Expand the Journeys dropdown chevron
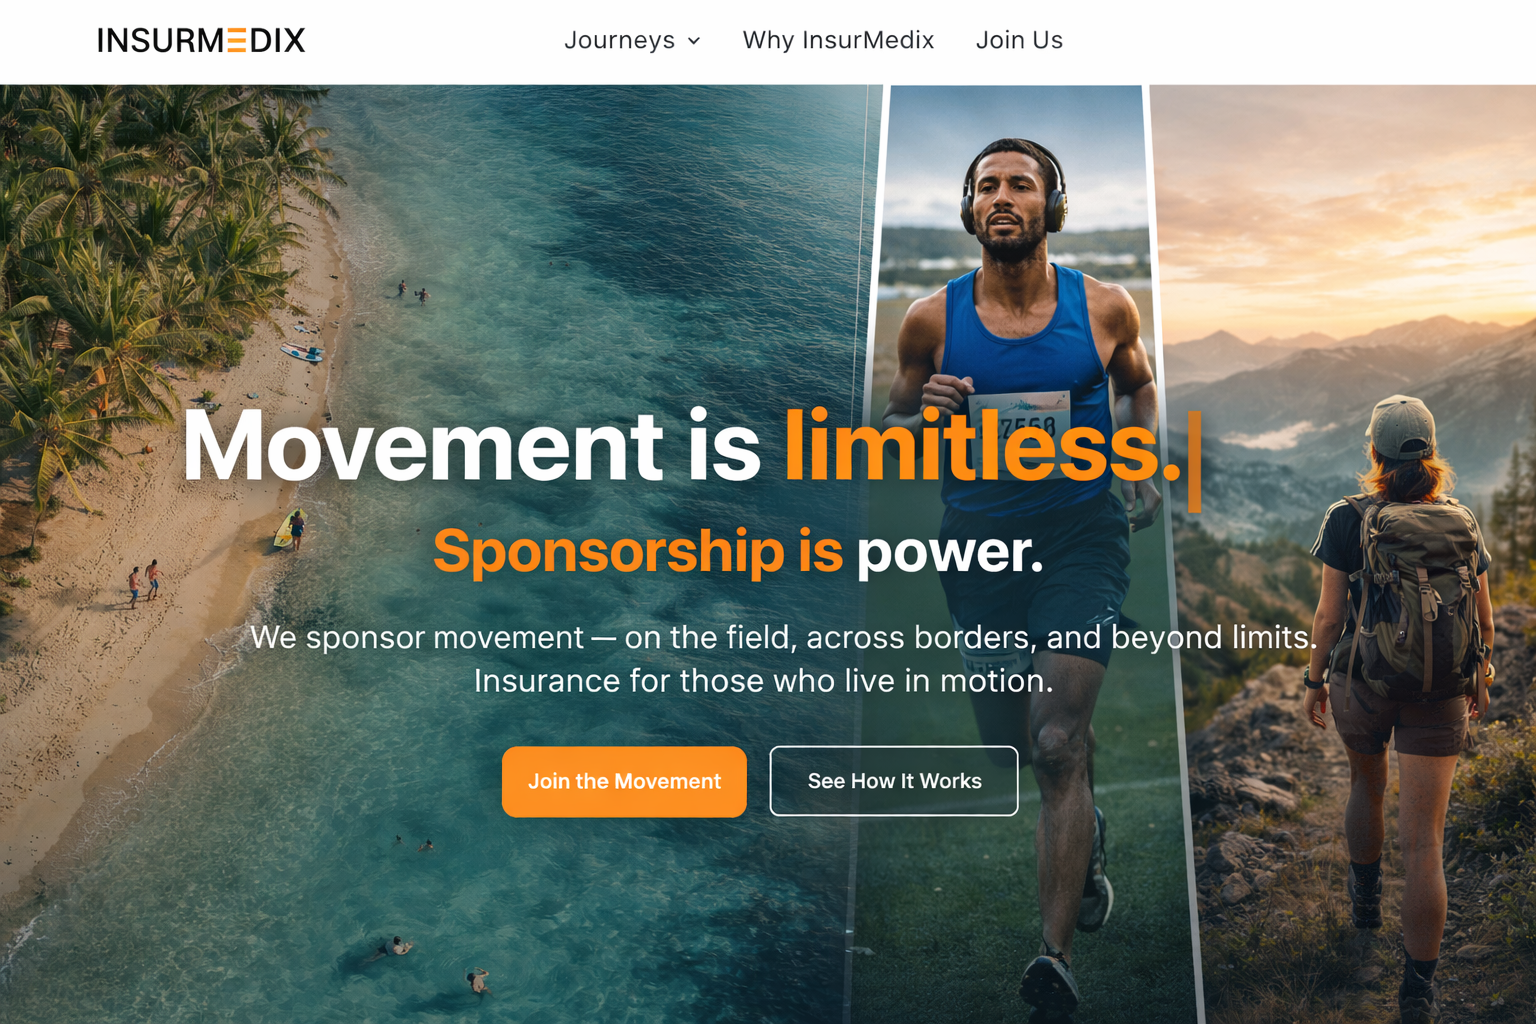Image resolution: width=1536 pixels, height=1024 pixels. 694,41
